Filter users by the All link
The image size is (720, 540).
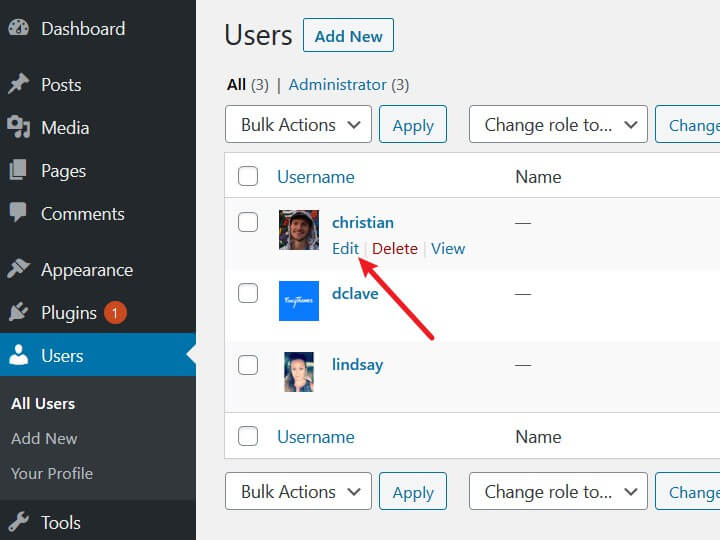236,84
